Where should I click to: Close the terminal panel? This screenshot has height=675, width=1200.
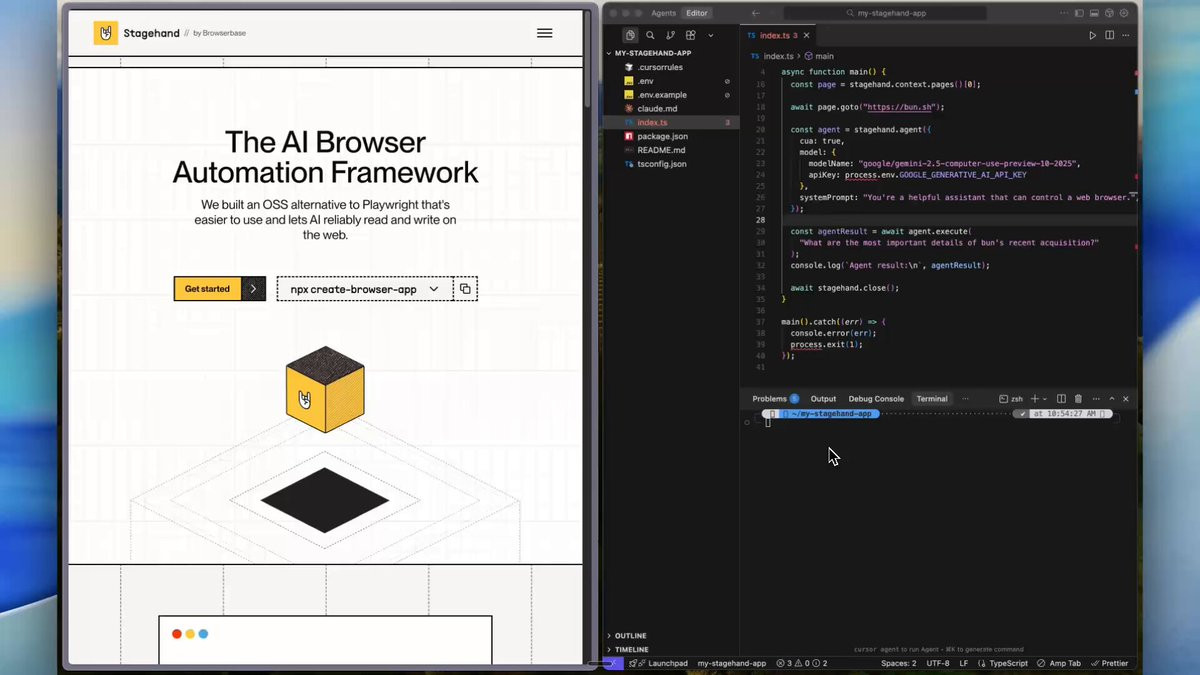click(x=1126, y=399)
